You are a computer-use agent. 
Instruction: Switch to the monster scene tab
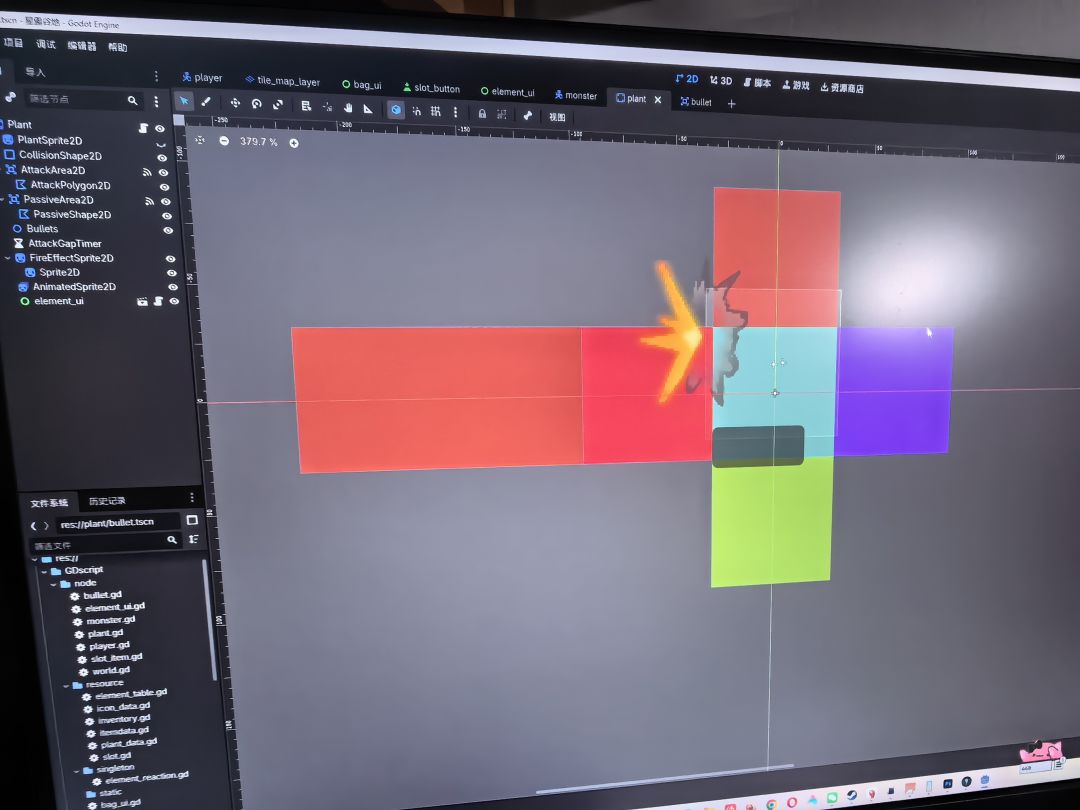[576, 96]
